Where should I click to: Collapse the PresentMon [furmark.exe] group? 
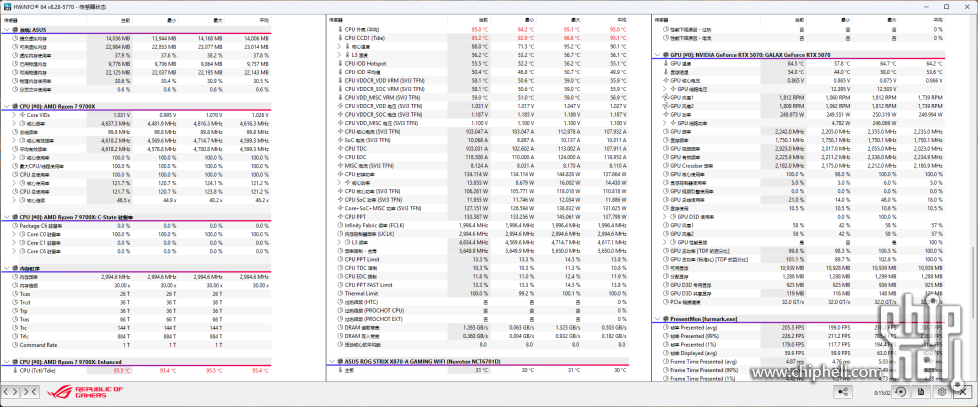(x=657, y=319)
